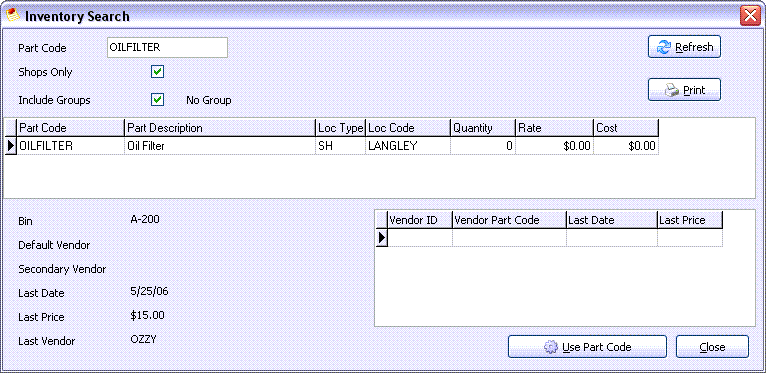Click the Oil Filter description cell
Screen dimensions: 766x373
click(x=220, y=145)
